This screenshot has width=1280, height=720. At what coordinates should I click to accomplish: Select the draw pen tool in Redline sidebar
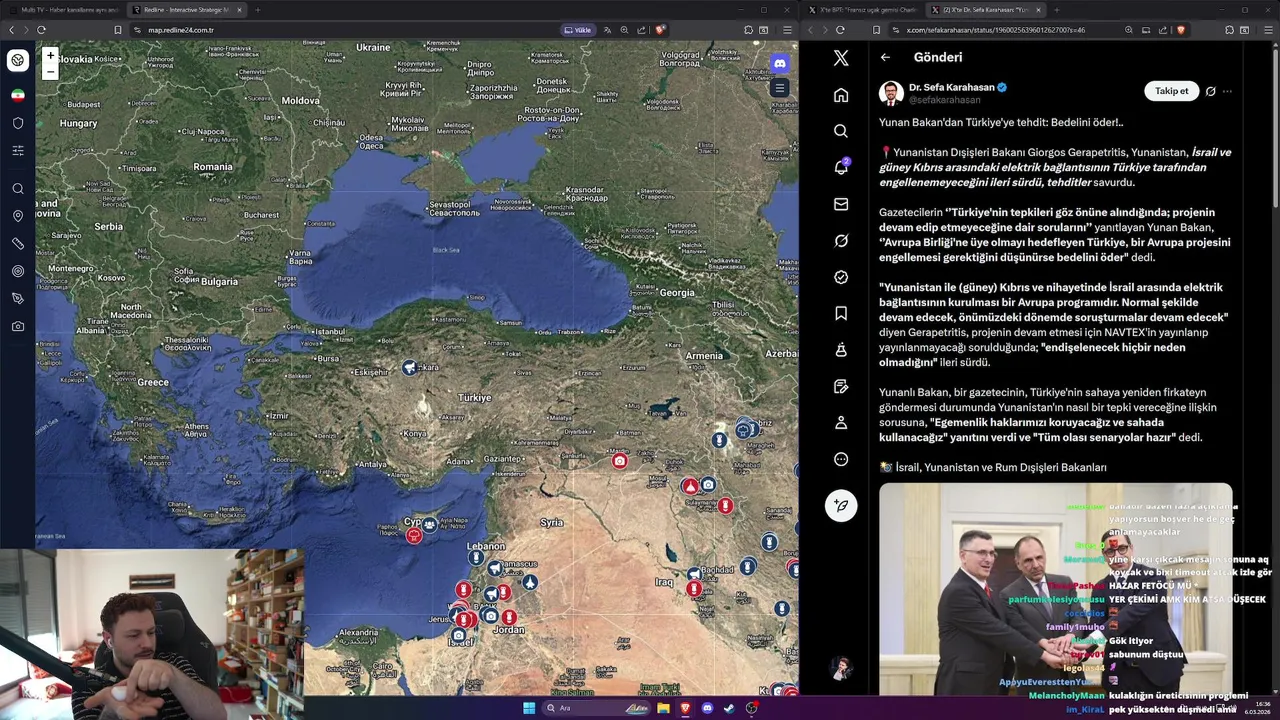pos(18,298)
